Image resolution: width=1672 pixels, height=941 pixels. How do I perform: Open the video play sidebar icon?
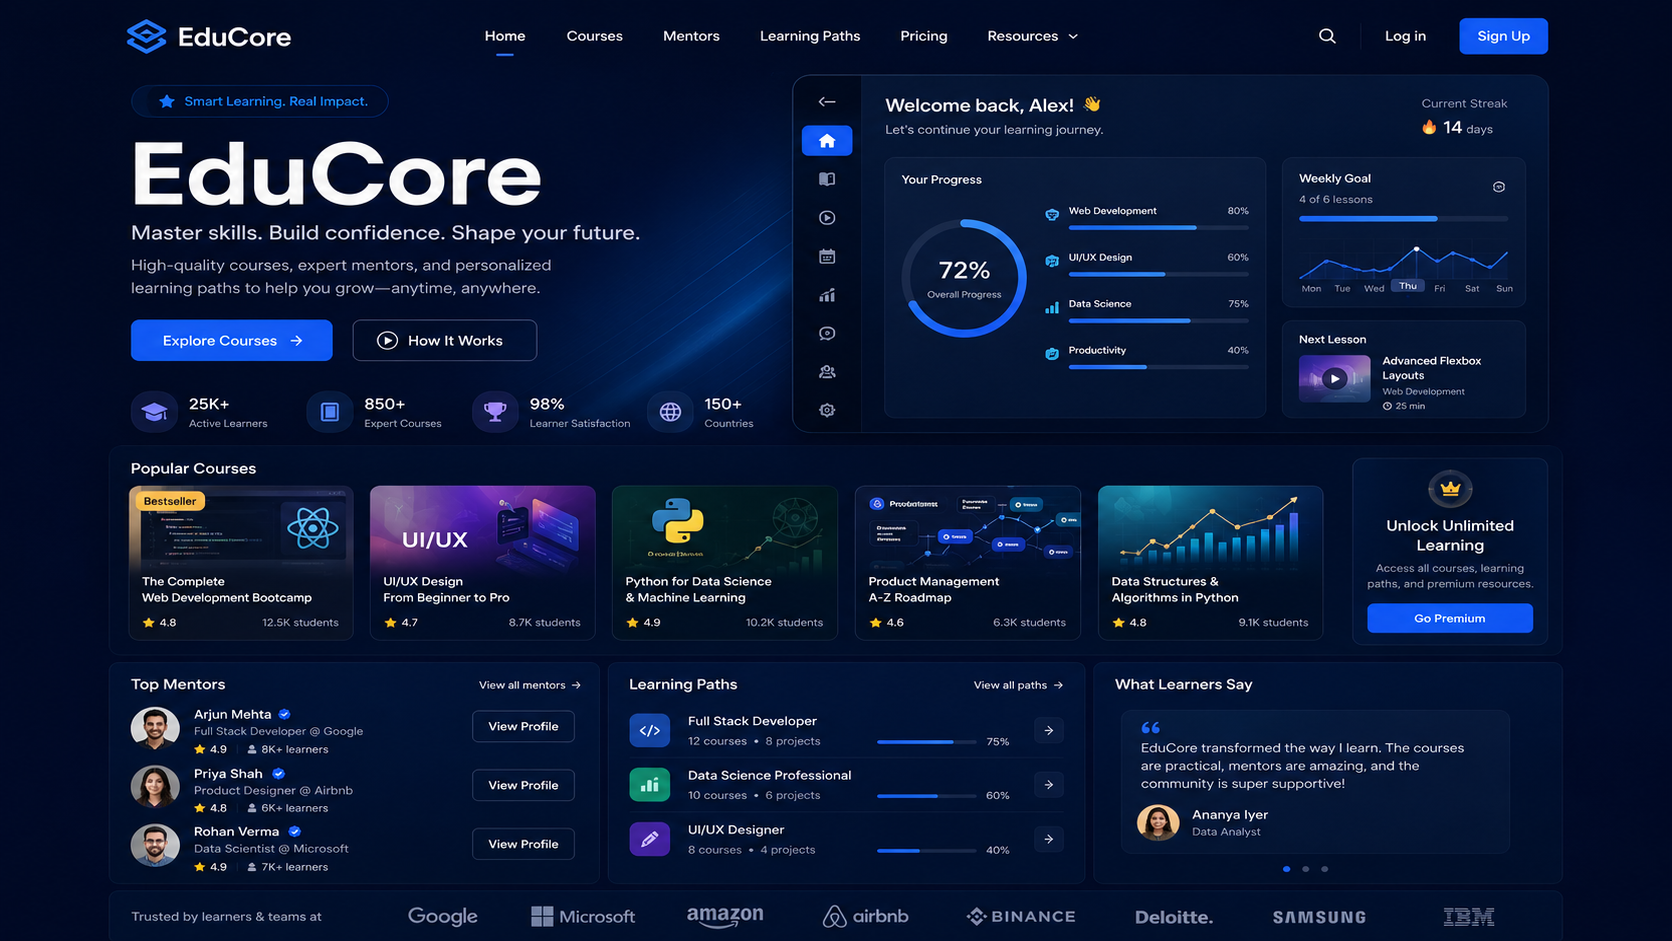[827, 218]
